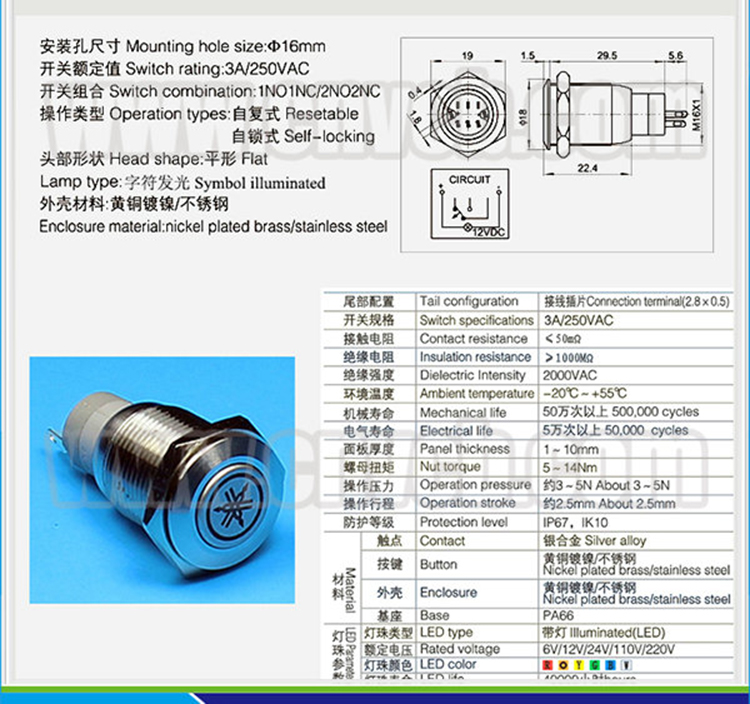Screen dimensions: 750x704
Task: Click the 'Head shape:平形 Flat' line
Action: click(154, 159)
